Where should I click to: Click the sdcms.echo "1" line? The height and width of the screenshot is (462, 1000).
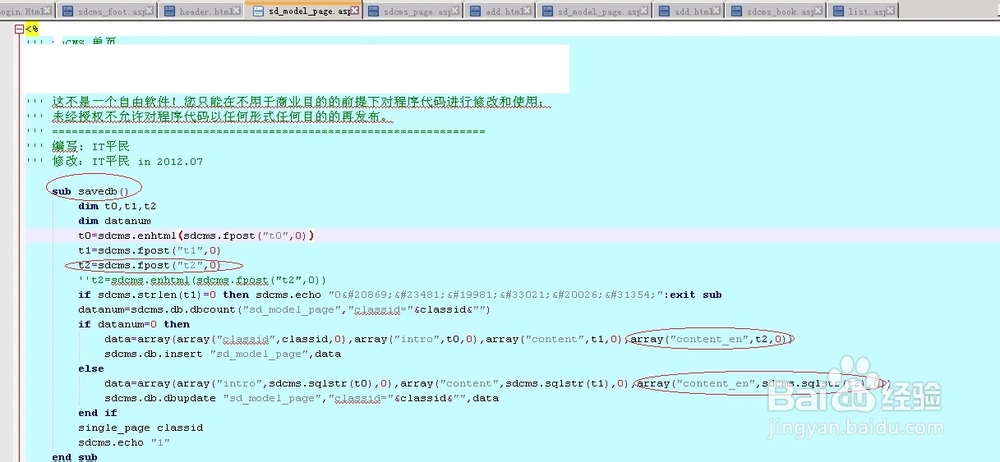pos(124,442)
